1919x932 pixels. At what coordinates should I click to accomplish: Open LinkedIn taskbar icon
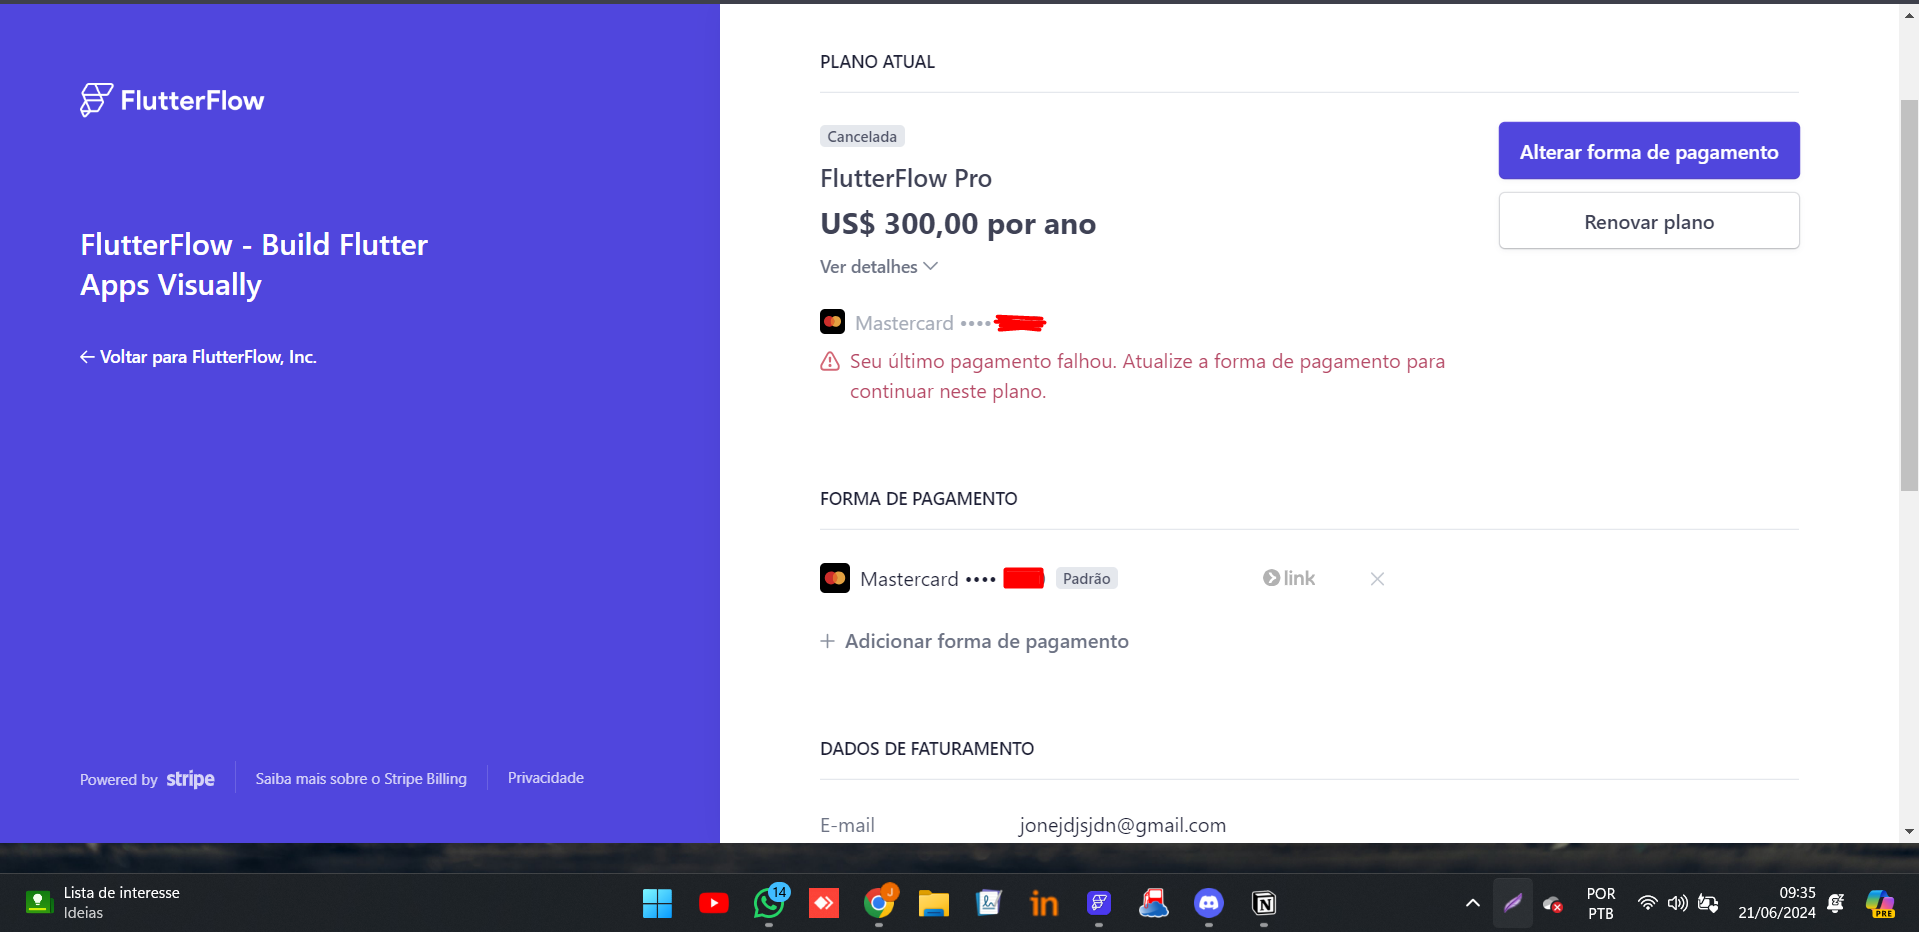point(1044,903)
